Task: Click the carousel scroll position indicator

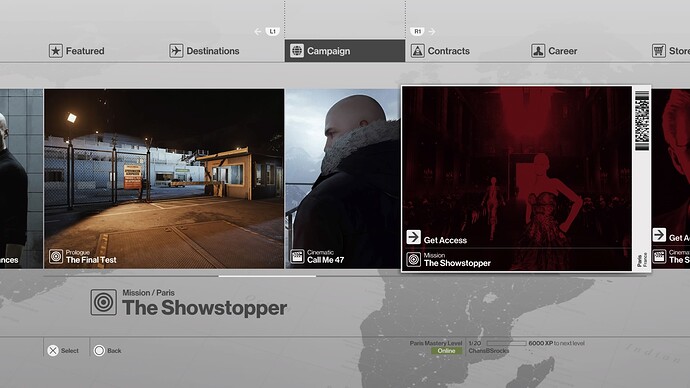Action: pos(267,276)
